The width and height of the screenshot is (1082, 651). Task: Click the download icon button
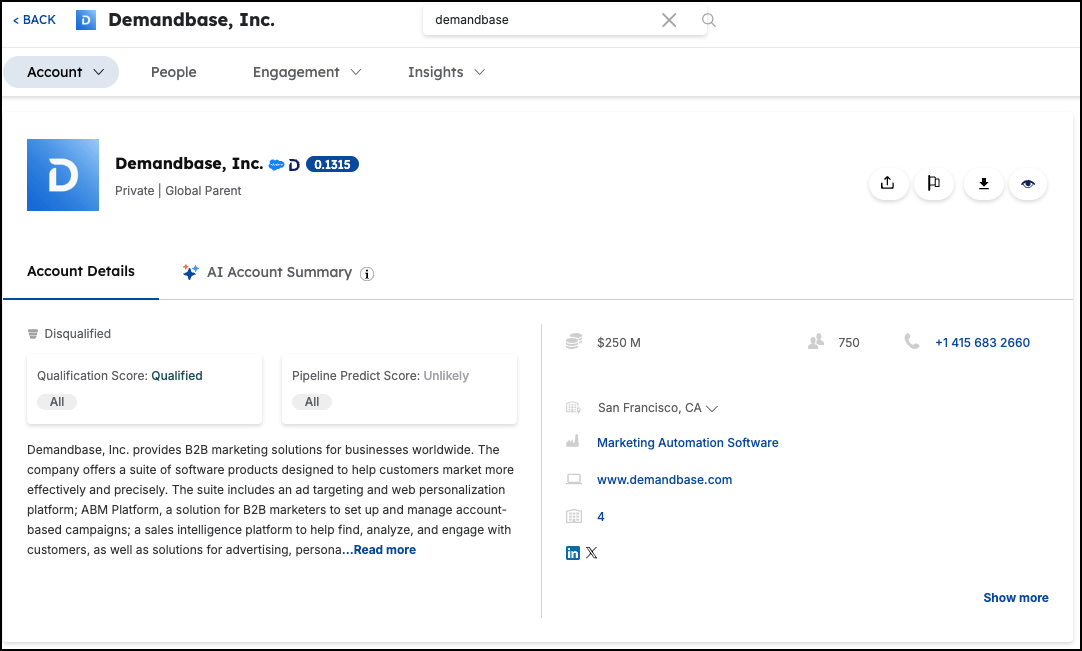[984, 184]
